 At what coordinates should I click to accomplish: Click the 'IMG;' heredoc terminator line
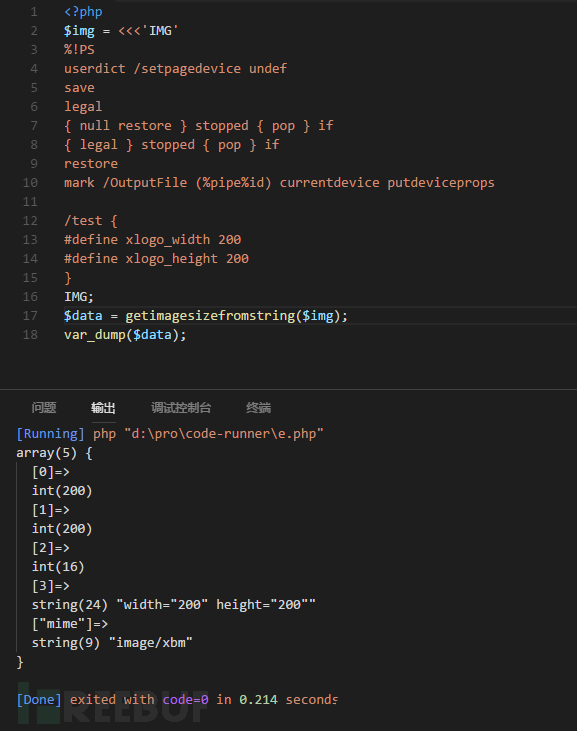[x=79, y=297]
